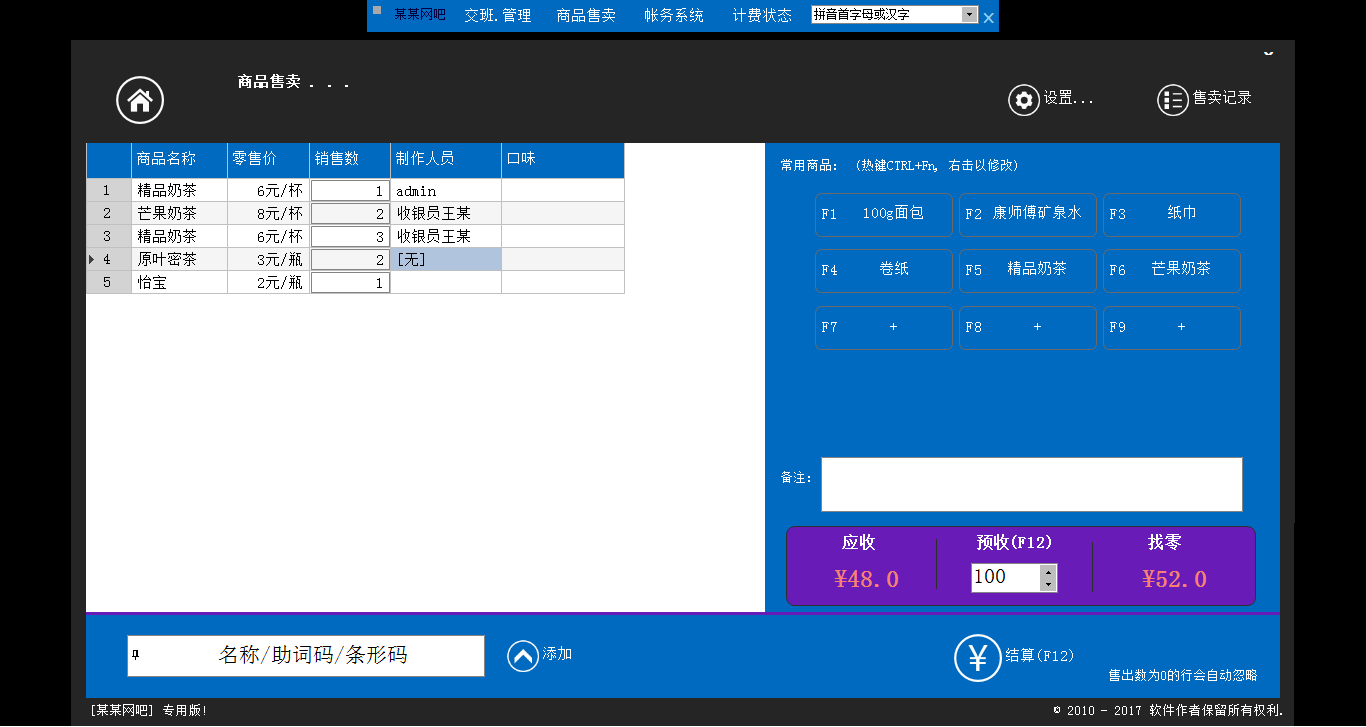The height and width of the screenshot is (727, 1366).
Task: Click the 售卖记录 label
Action: coord(1222,98)
